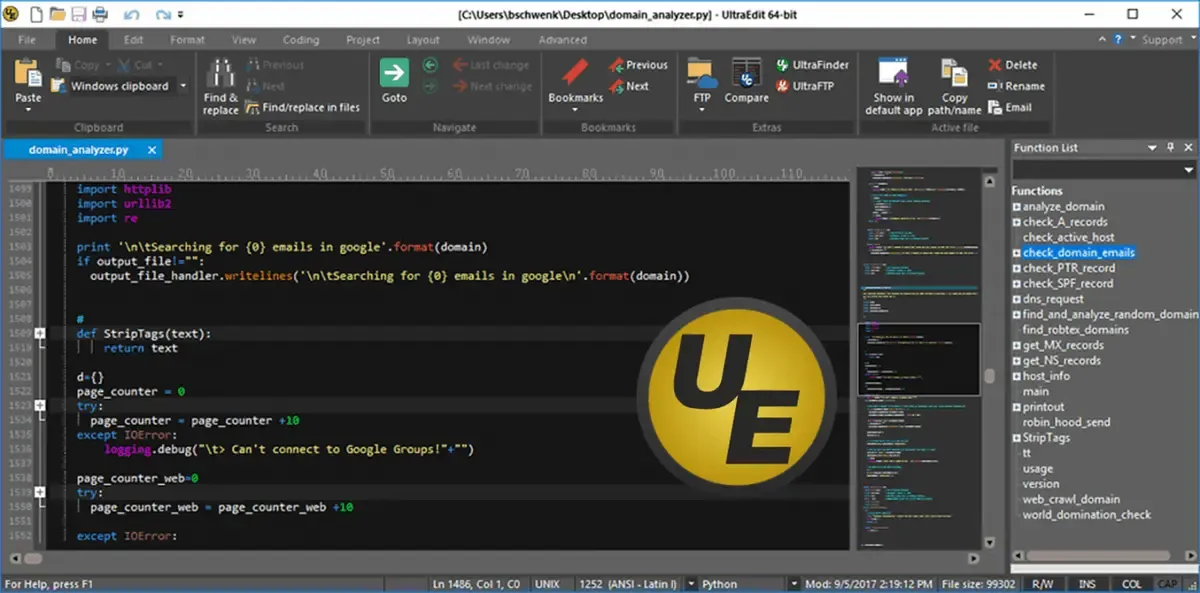
Task: Toggle the COL column mode indicator
Action: 1131,584
